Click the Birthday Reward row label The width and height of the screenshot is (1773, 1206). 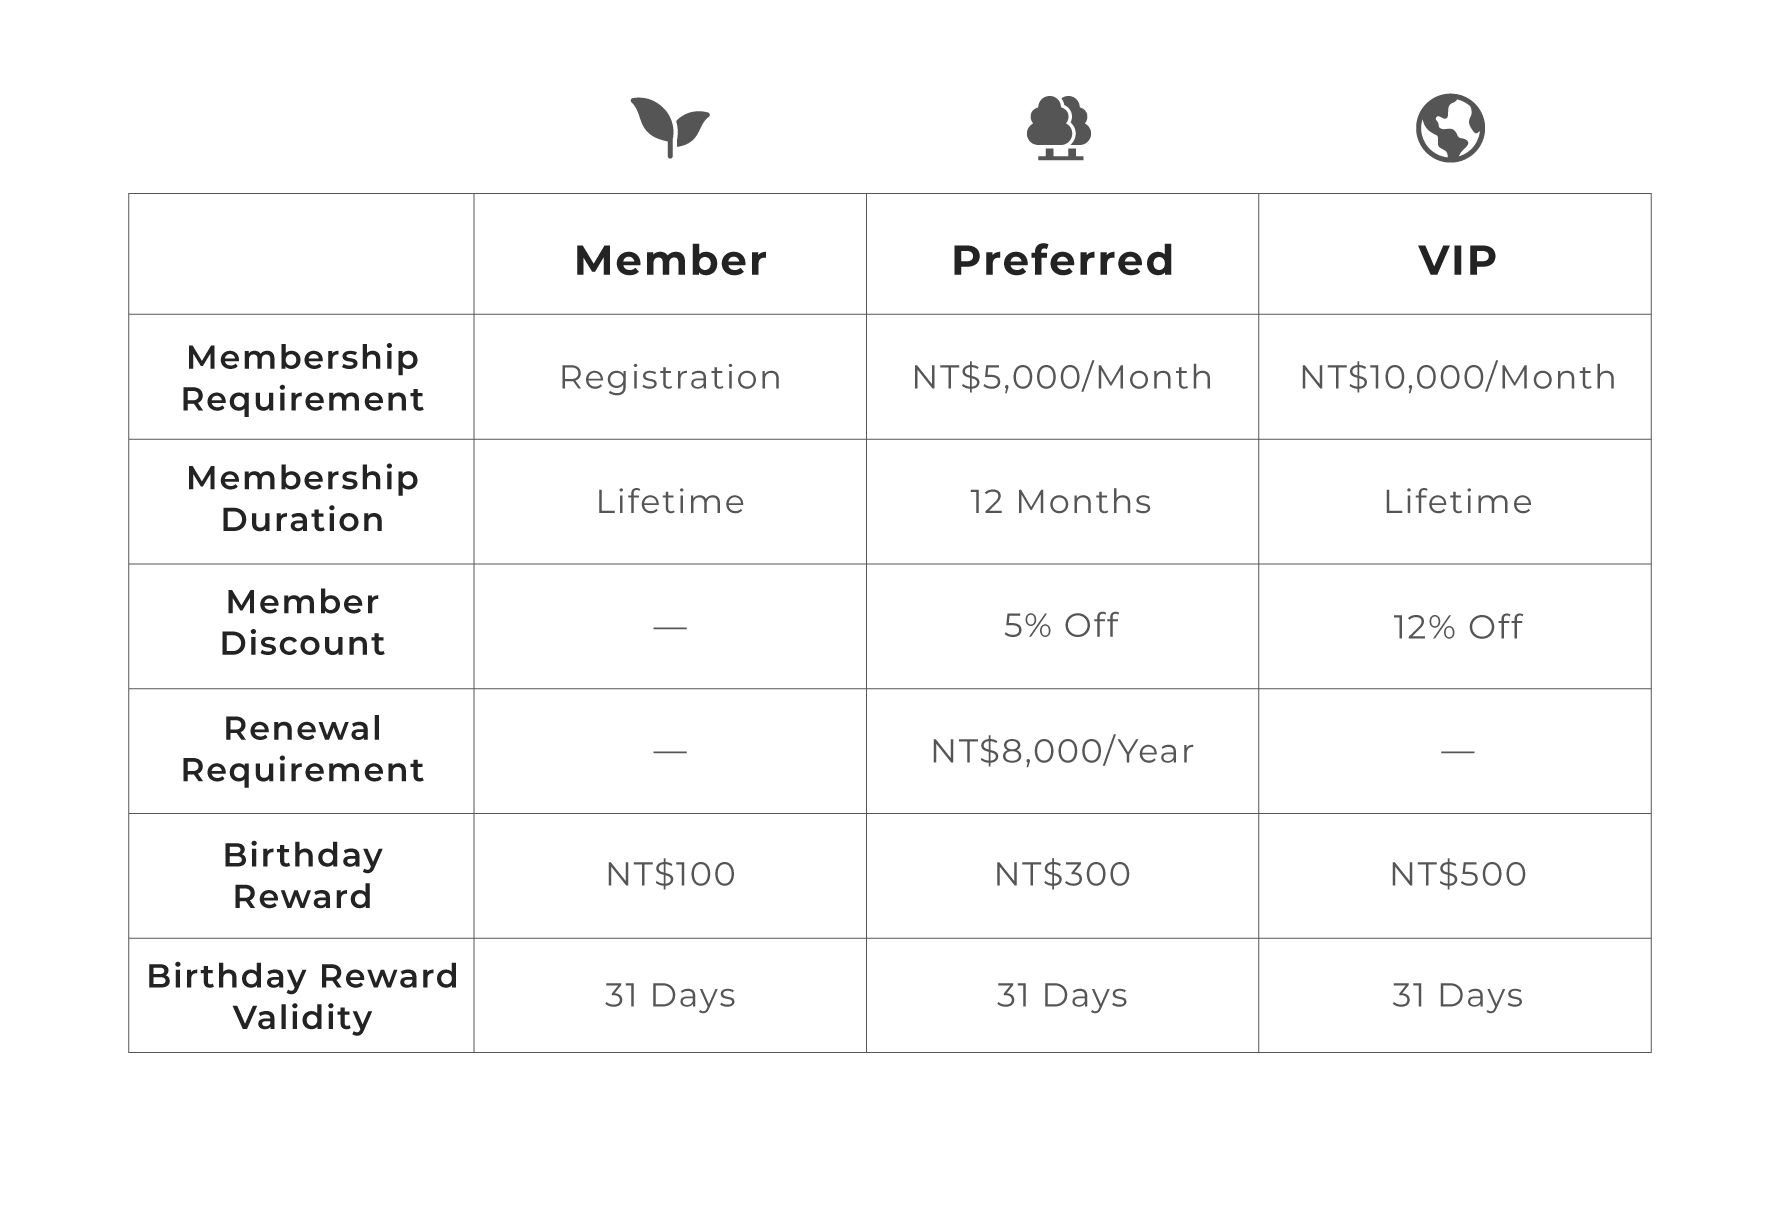coord(302,876)
